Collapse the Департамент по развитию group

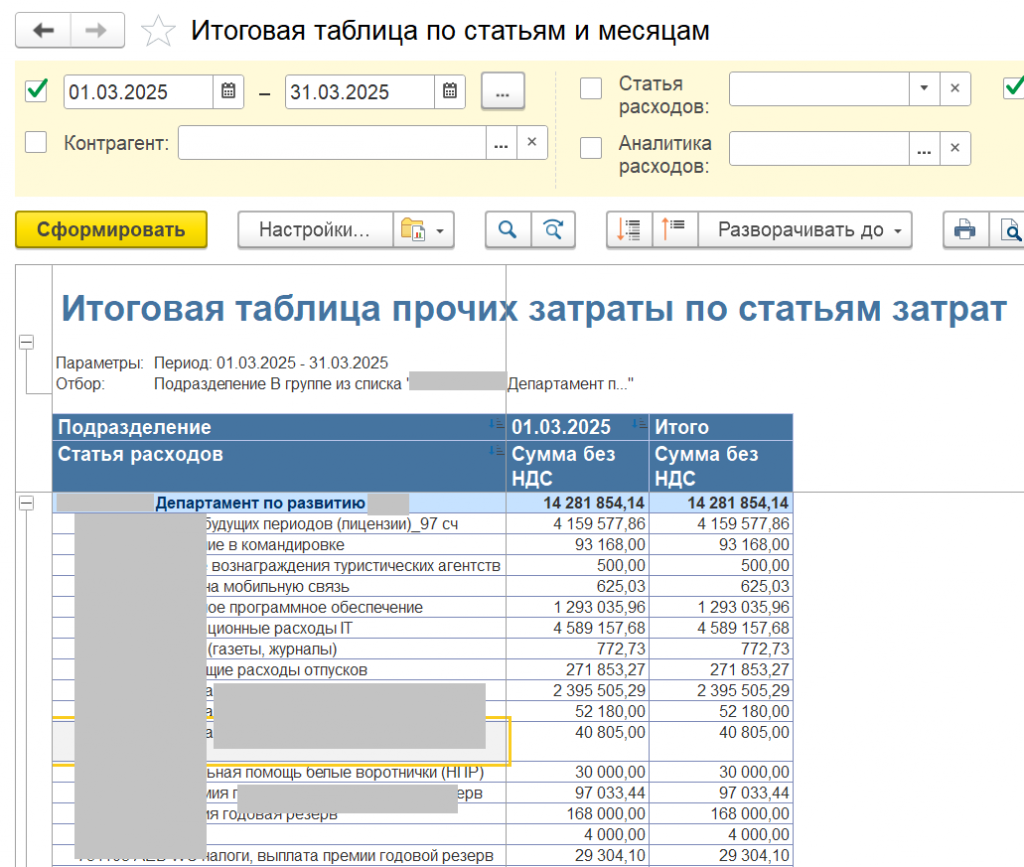pos(26,503)
